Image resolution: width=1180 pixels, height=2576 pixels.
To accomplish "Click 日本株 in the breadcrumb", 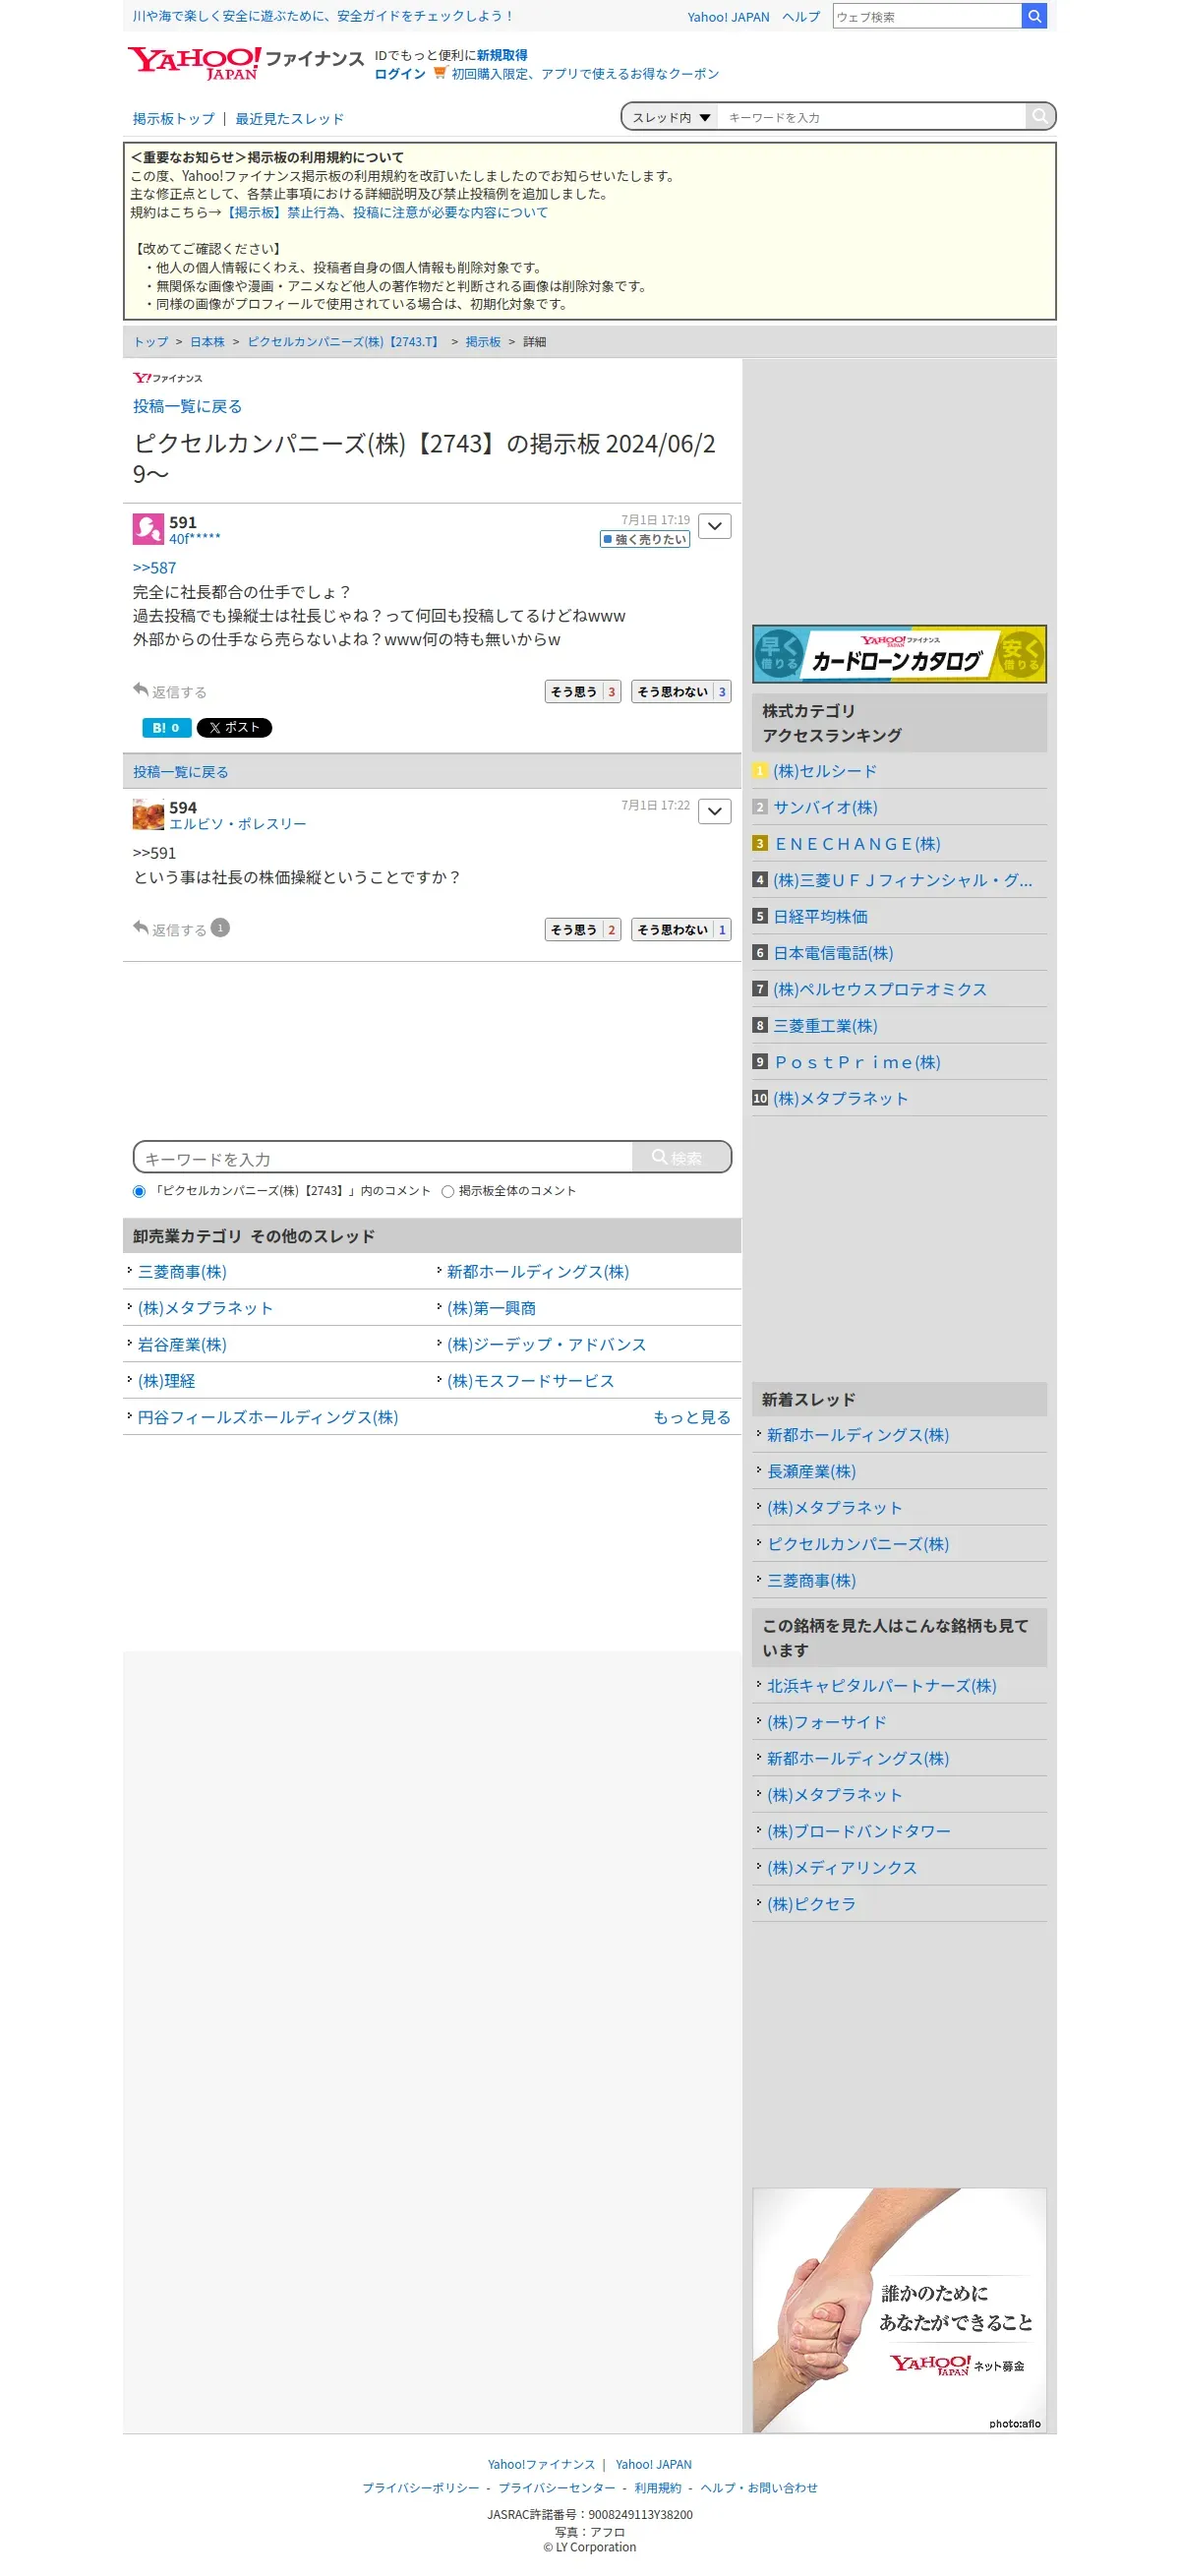I will [208, 342].
